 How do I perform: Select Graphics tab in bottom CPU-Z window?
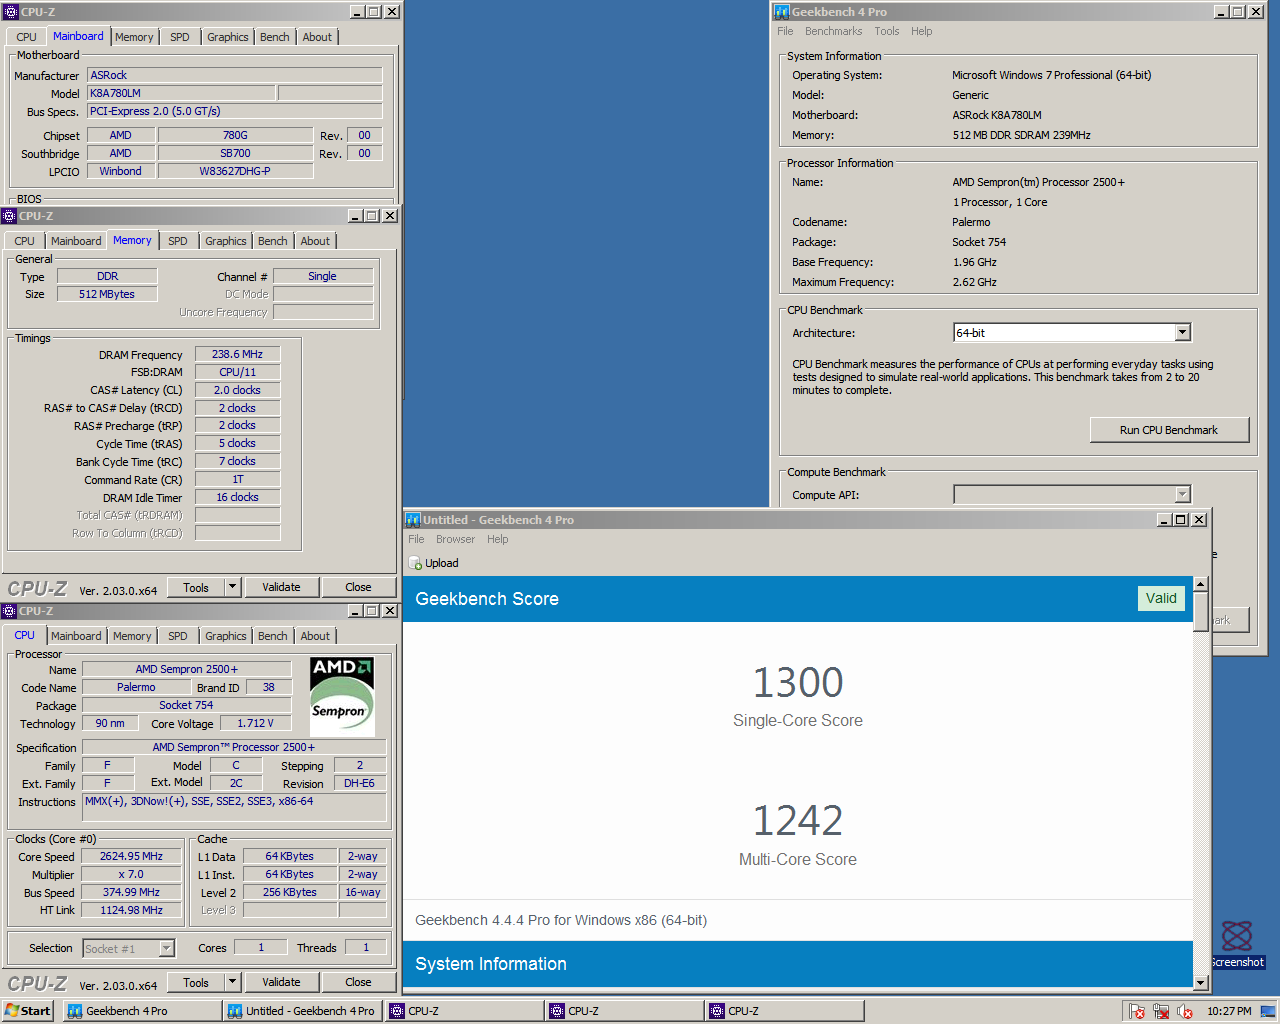tap(226, 636)
